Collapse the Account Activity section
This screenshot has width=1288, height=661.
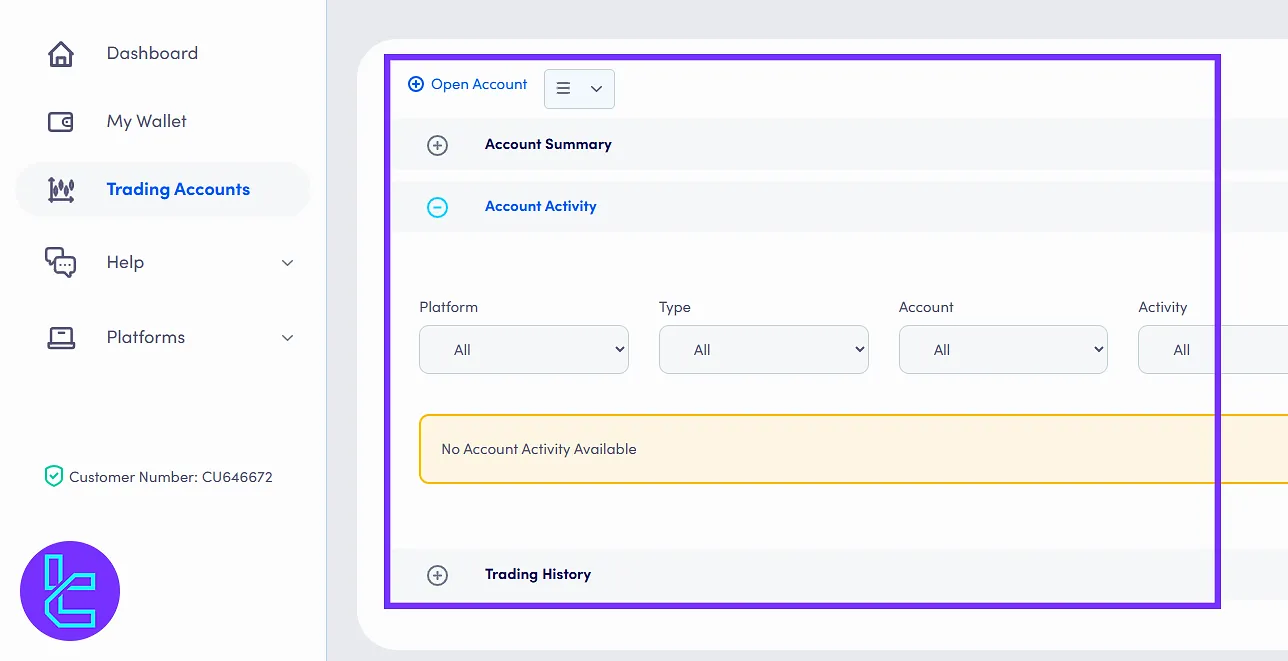pos(437,207)
